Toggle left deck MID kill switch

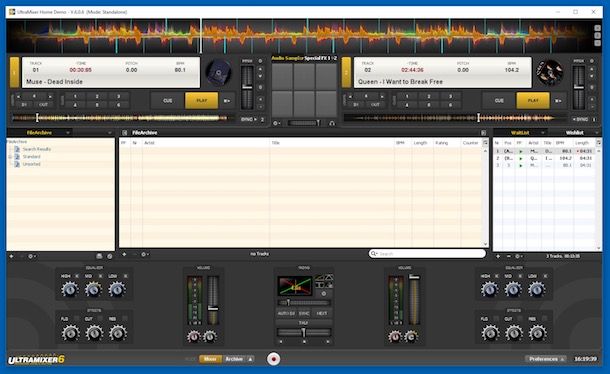pos(100,276)
